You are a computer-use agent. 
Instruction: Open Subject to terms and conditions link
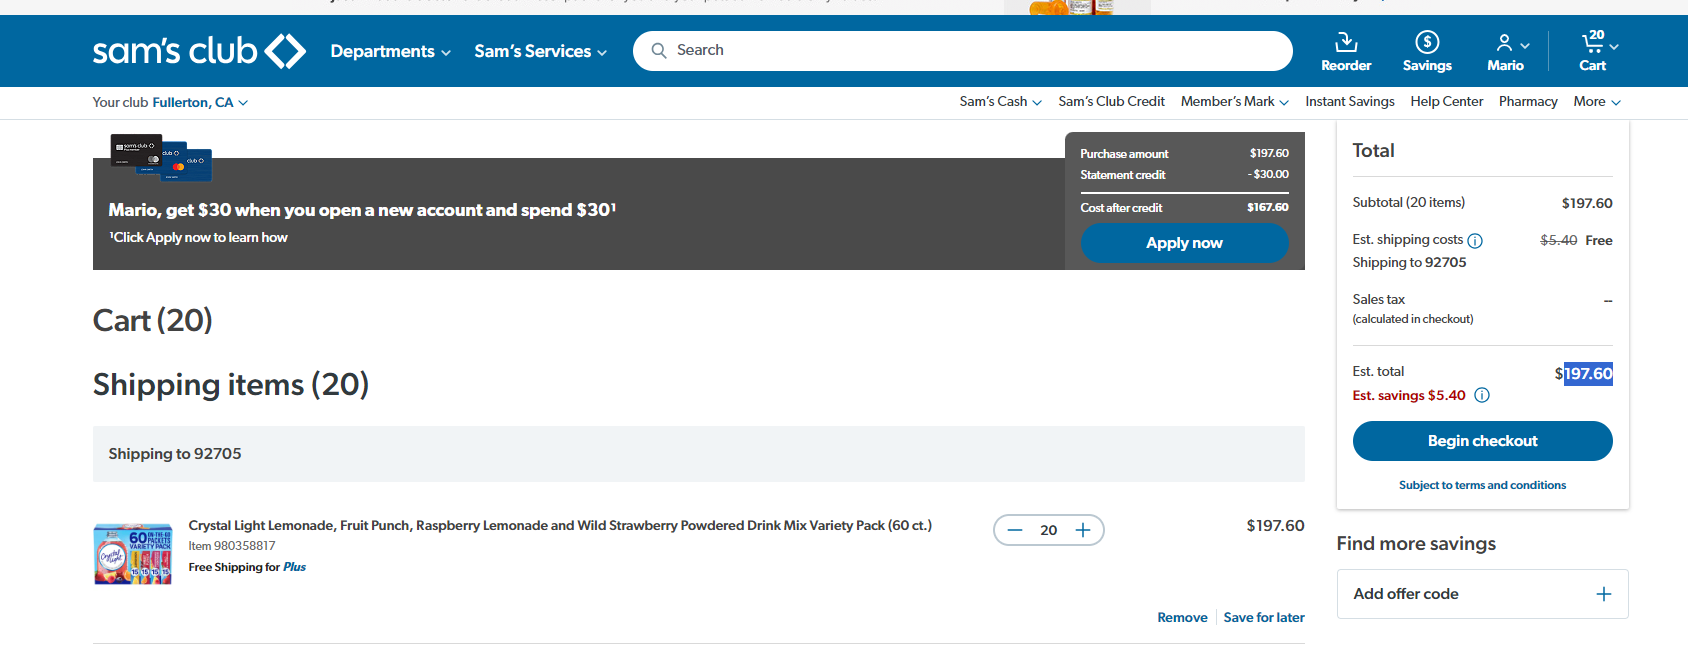pos(1483,485)
